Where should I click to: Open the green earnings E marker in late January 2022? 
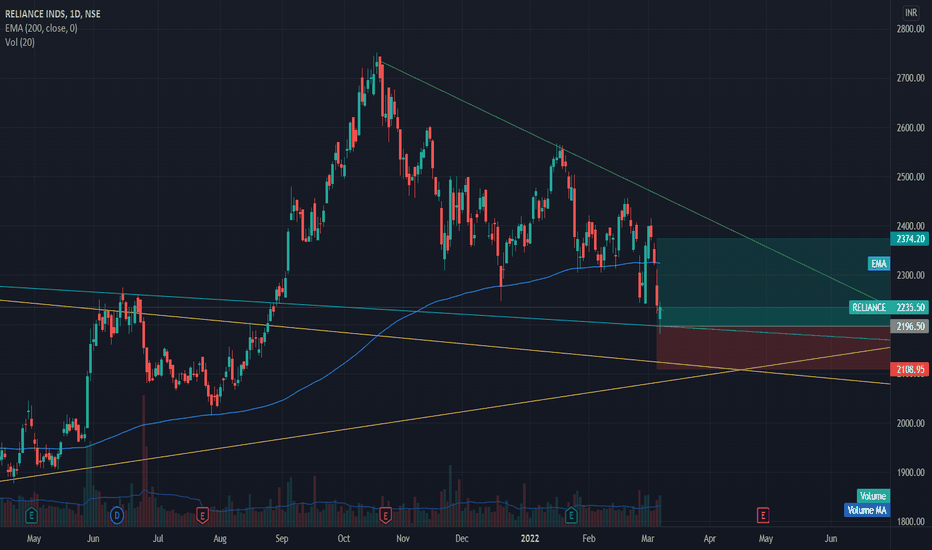[x=571, y=516]
